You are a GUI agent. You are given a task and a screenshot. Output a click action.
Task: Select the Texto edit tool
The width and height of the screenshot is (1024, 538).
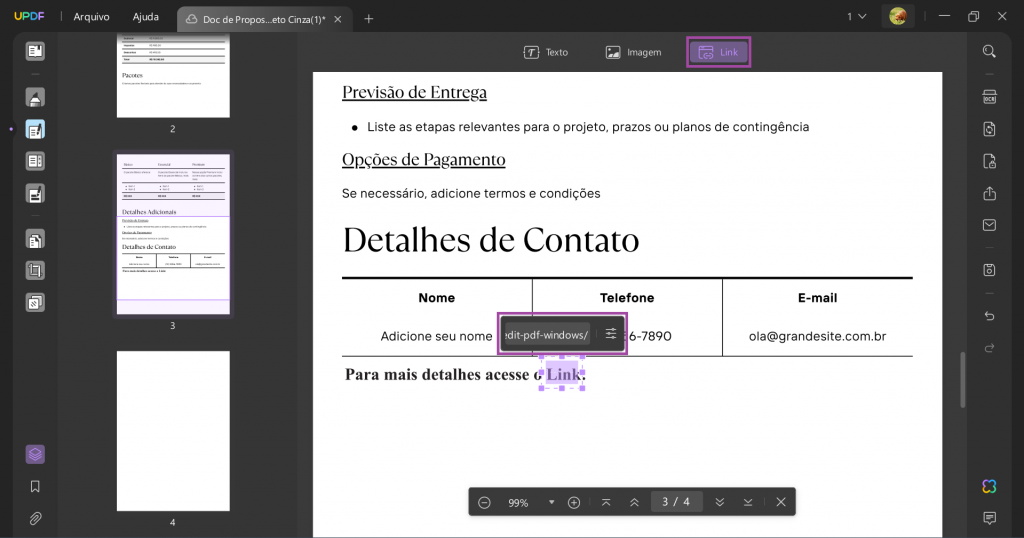click(x=546, y=52)
